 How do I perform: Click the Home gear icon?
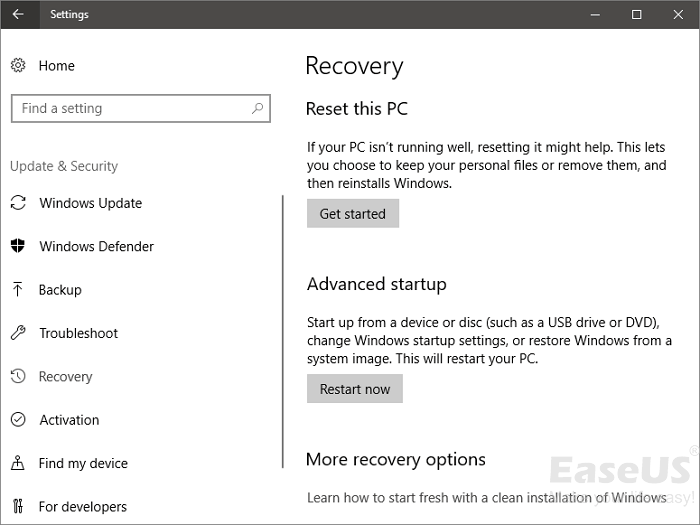click(x=18, y=66)
